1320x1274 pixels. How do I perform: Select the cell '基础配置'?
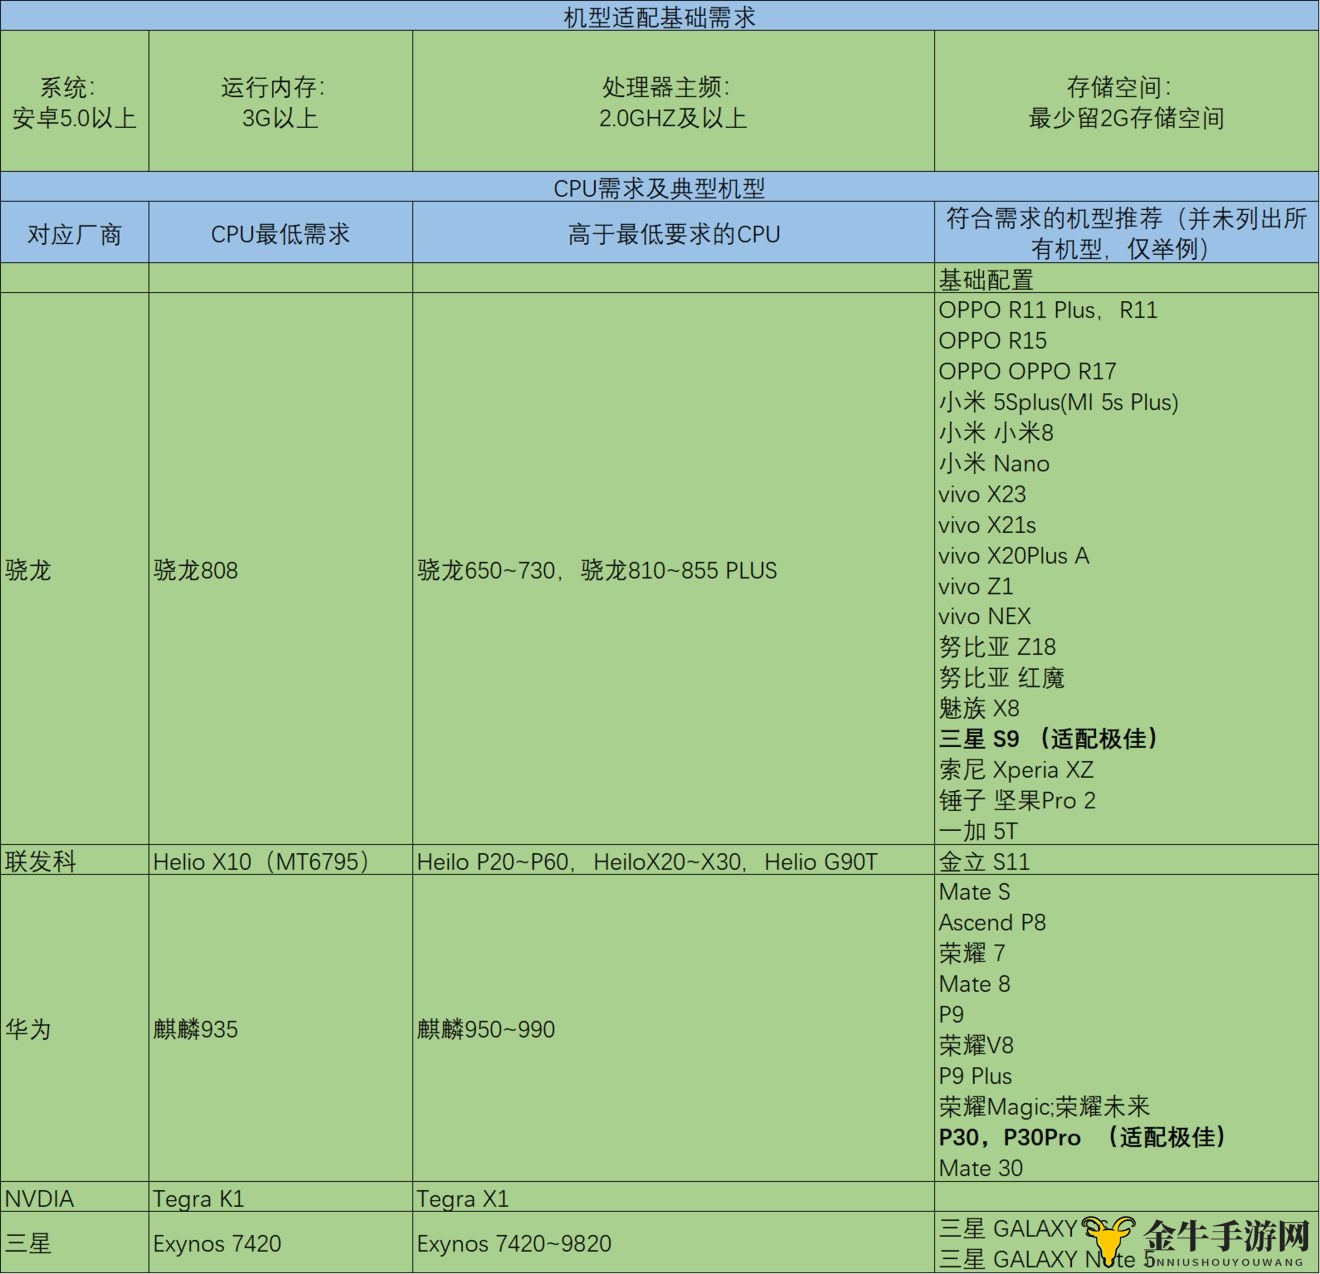pyautogui.click(x=1127, y=278)
